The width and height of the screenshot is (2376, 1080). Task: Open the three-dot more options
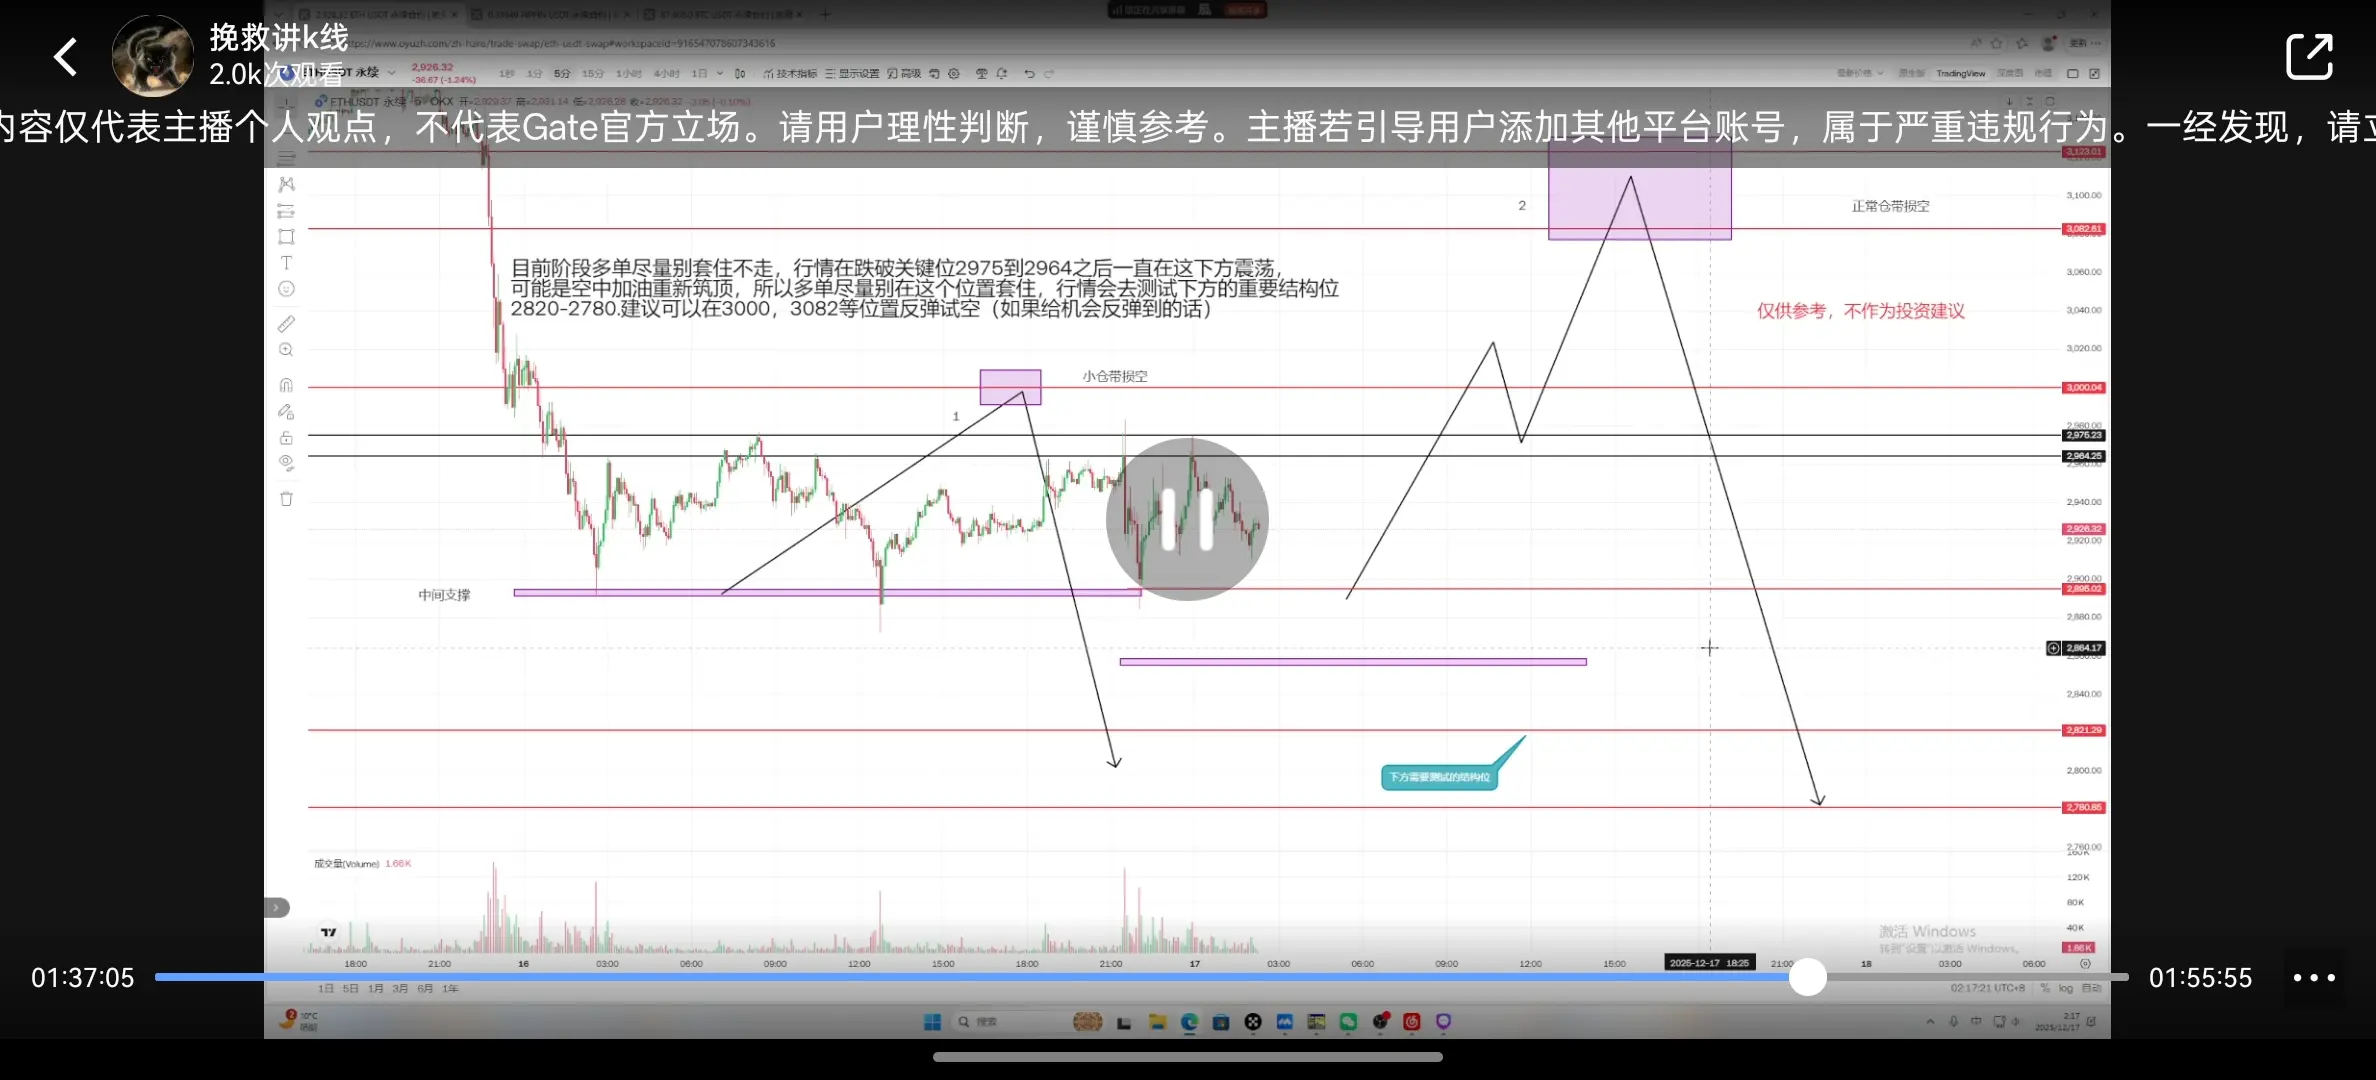(x=2313, y=978)
